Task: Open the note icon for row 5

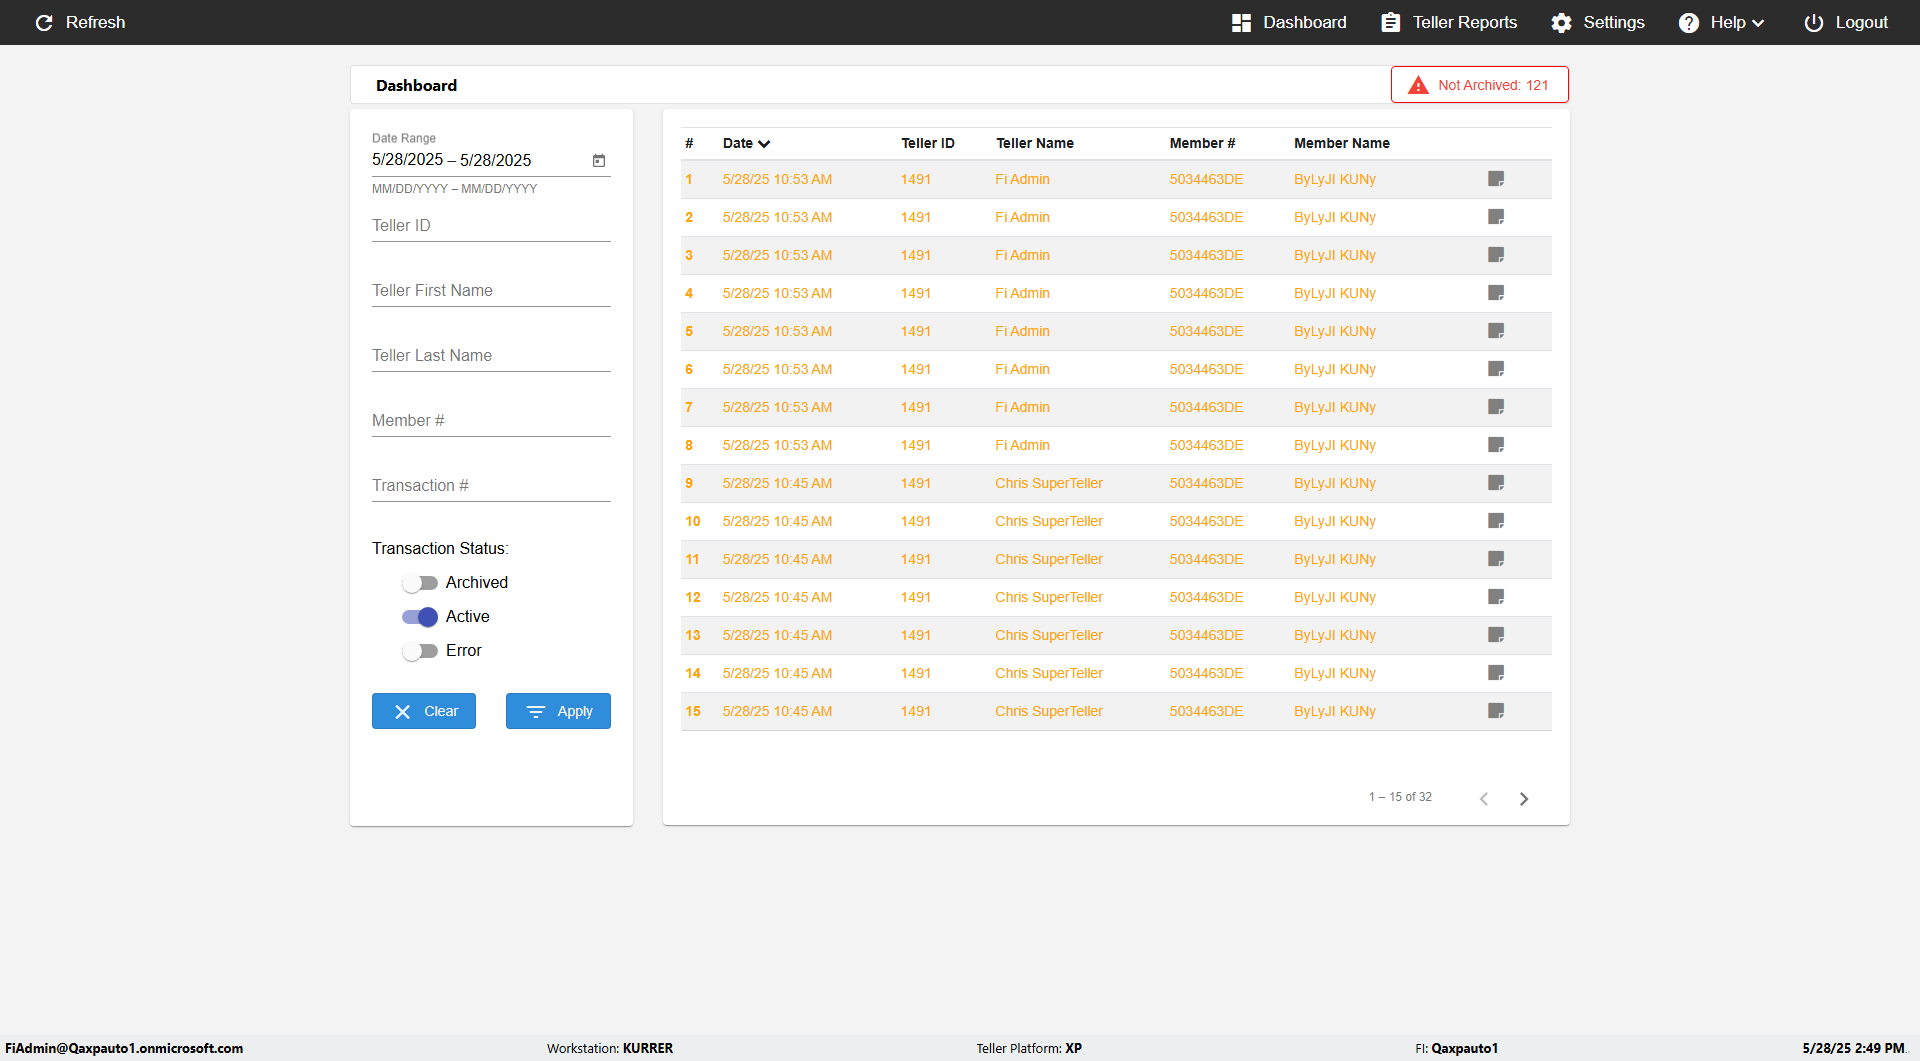Action: [x=1496, y=331]
